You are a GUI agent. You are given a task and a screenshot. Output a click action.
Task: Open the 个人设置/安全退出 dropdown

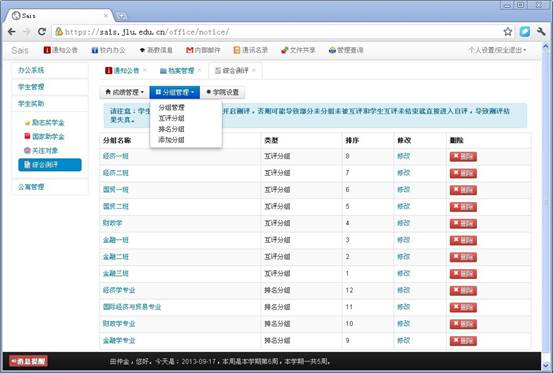click(x=497, y=50)
